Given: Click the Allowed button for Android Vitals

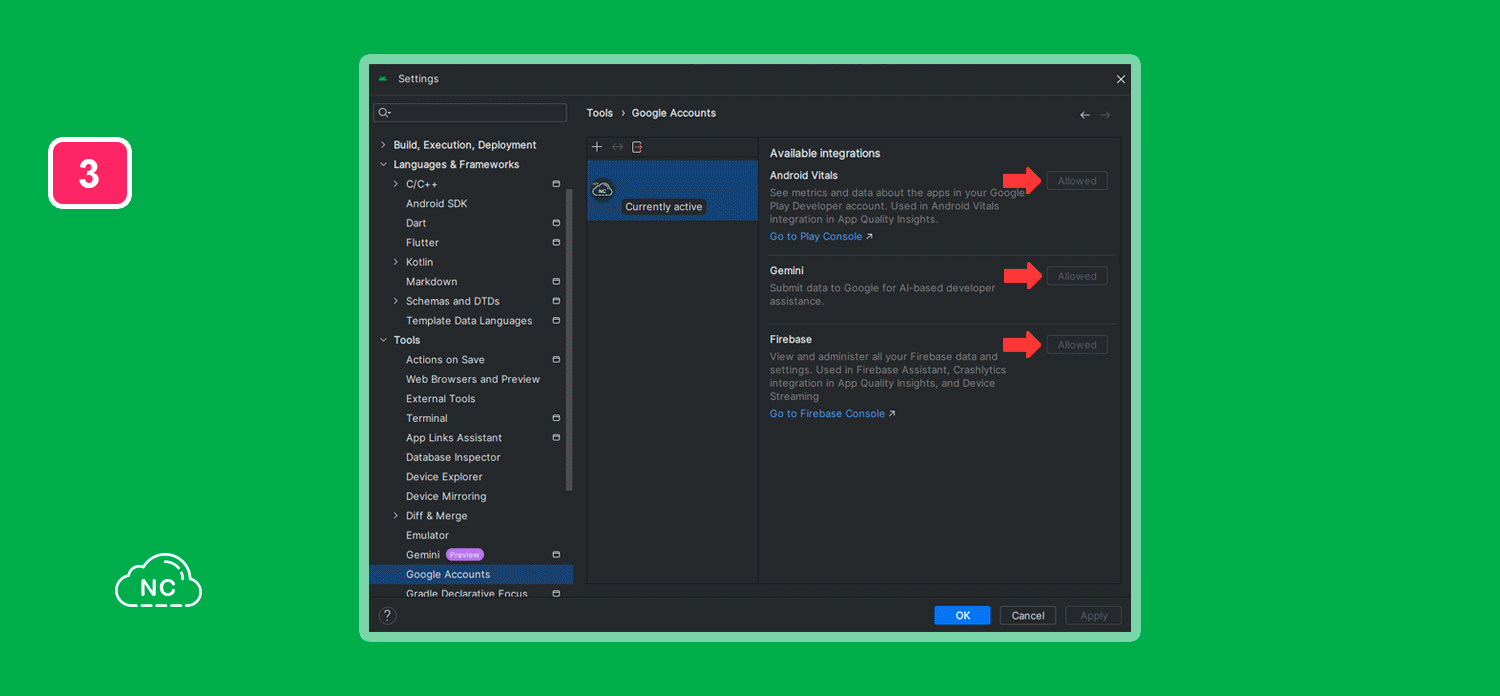Looking at the screenshot, I should coord(1077,181).
